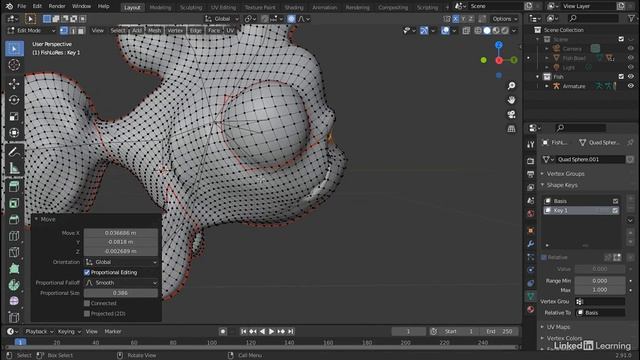Click the Proportional Size slider field
The width and height of the screenshot is (640, 360).
pos(121,293)
